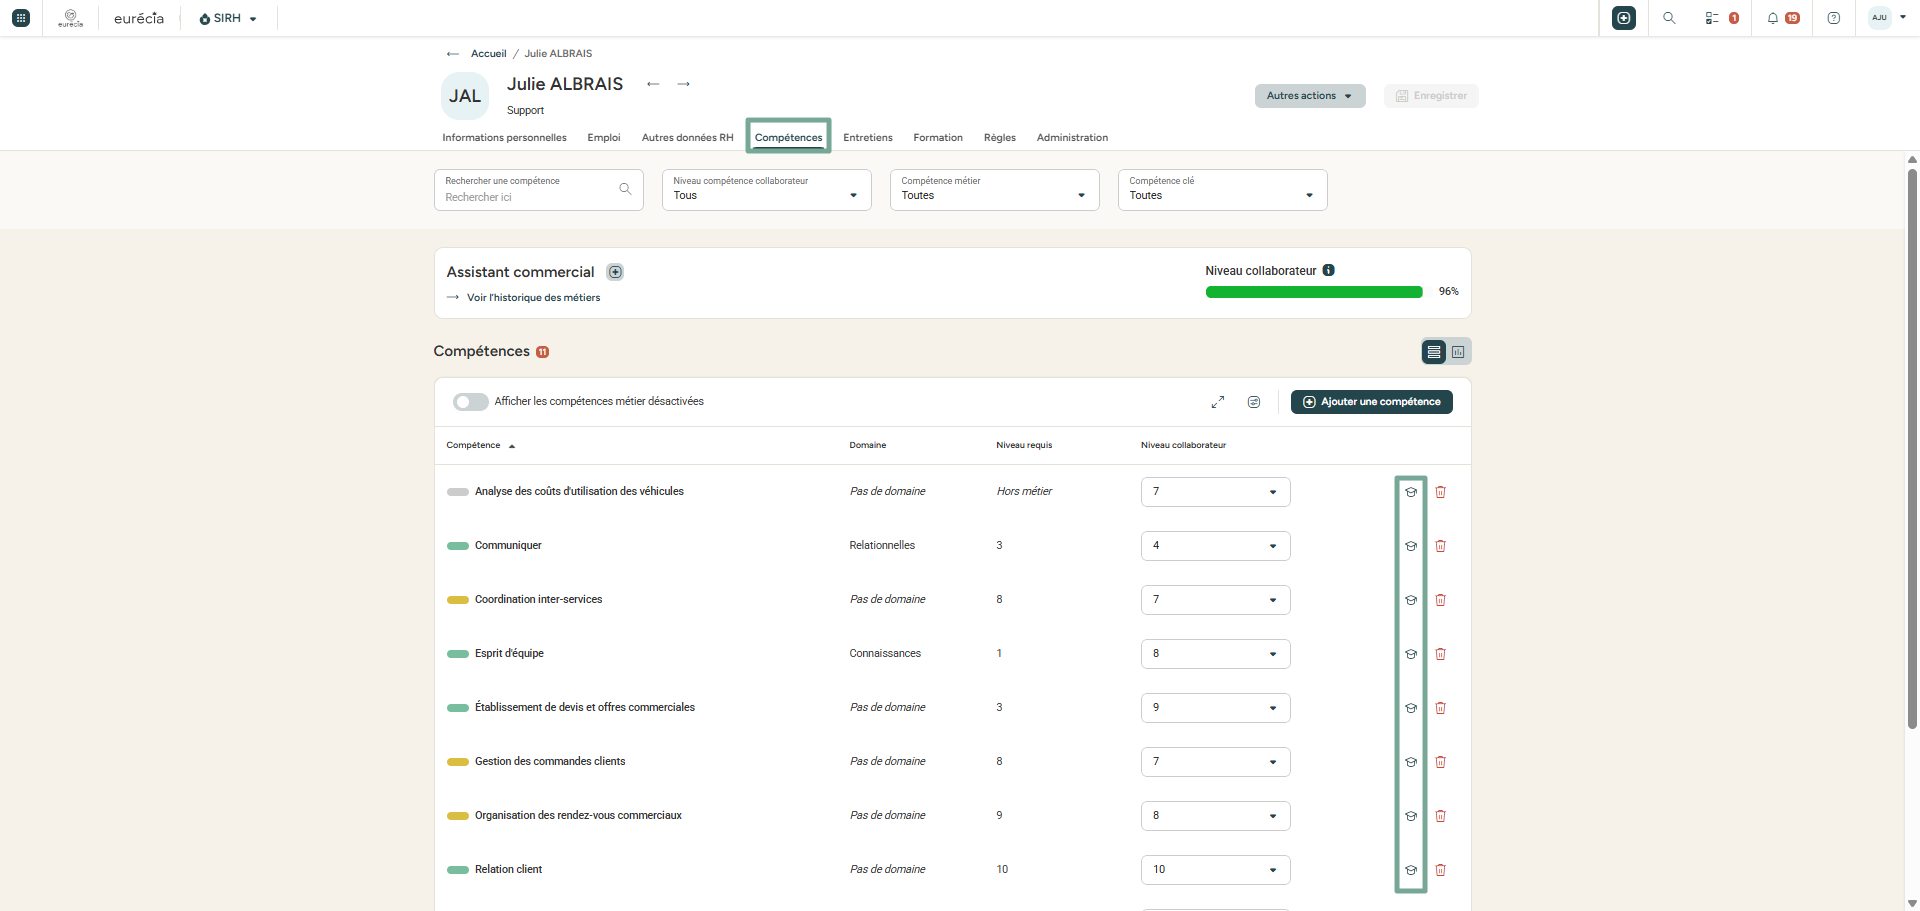This screenshot has width=1920, height=911.
Task: Open level dropdown for Communiquer
Action: [1216, 546]
